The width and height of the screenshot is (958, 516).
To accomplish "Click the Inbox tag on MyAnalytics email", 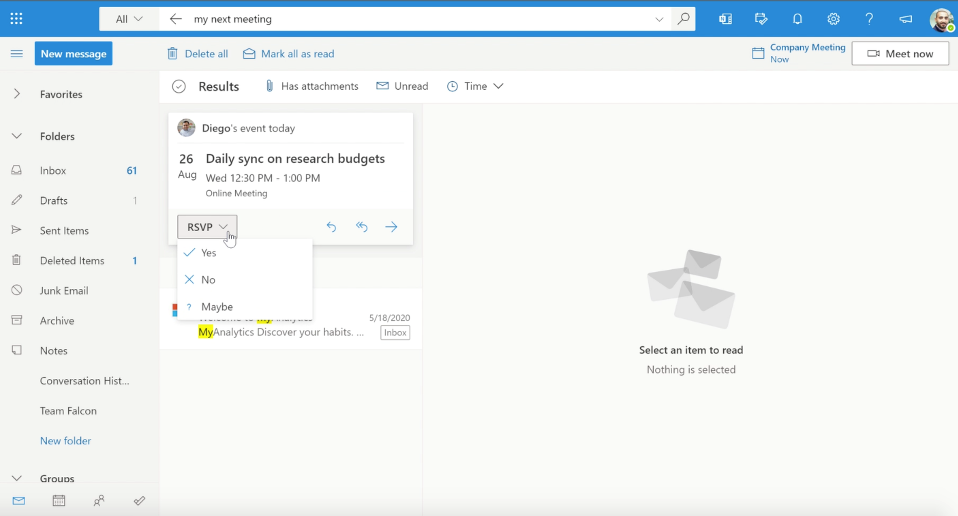I will [395, 333].
